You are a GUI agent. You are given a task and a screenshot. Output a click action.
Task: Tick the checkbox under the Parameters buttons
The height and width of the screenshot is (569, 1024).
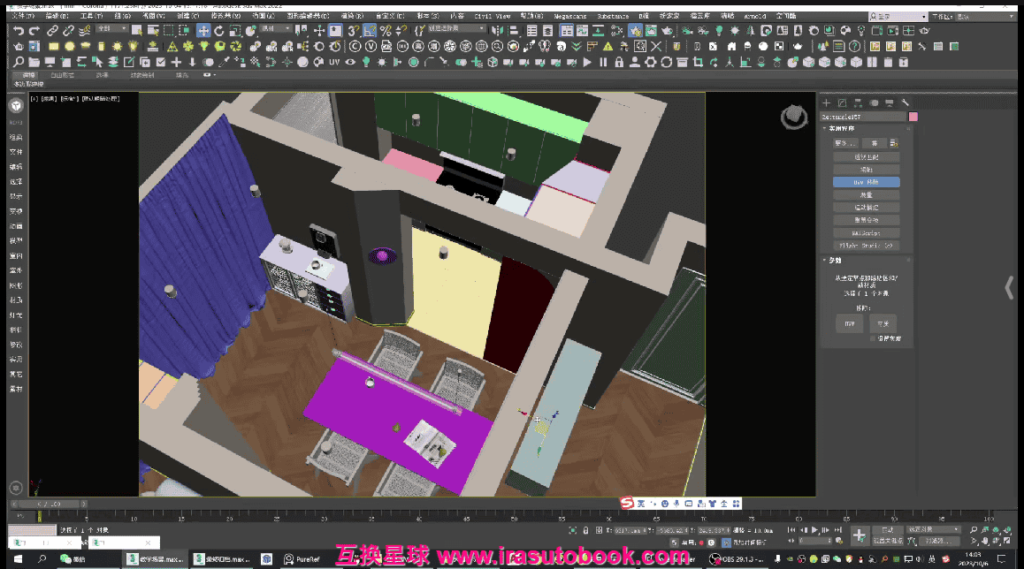872,338
